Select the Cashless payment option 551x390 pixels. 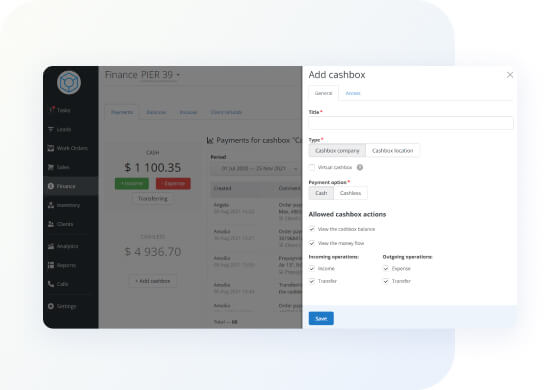pos(350,193)
